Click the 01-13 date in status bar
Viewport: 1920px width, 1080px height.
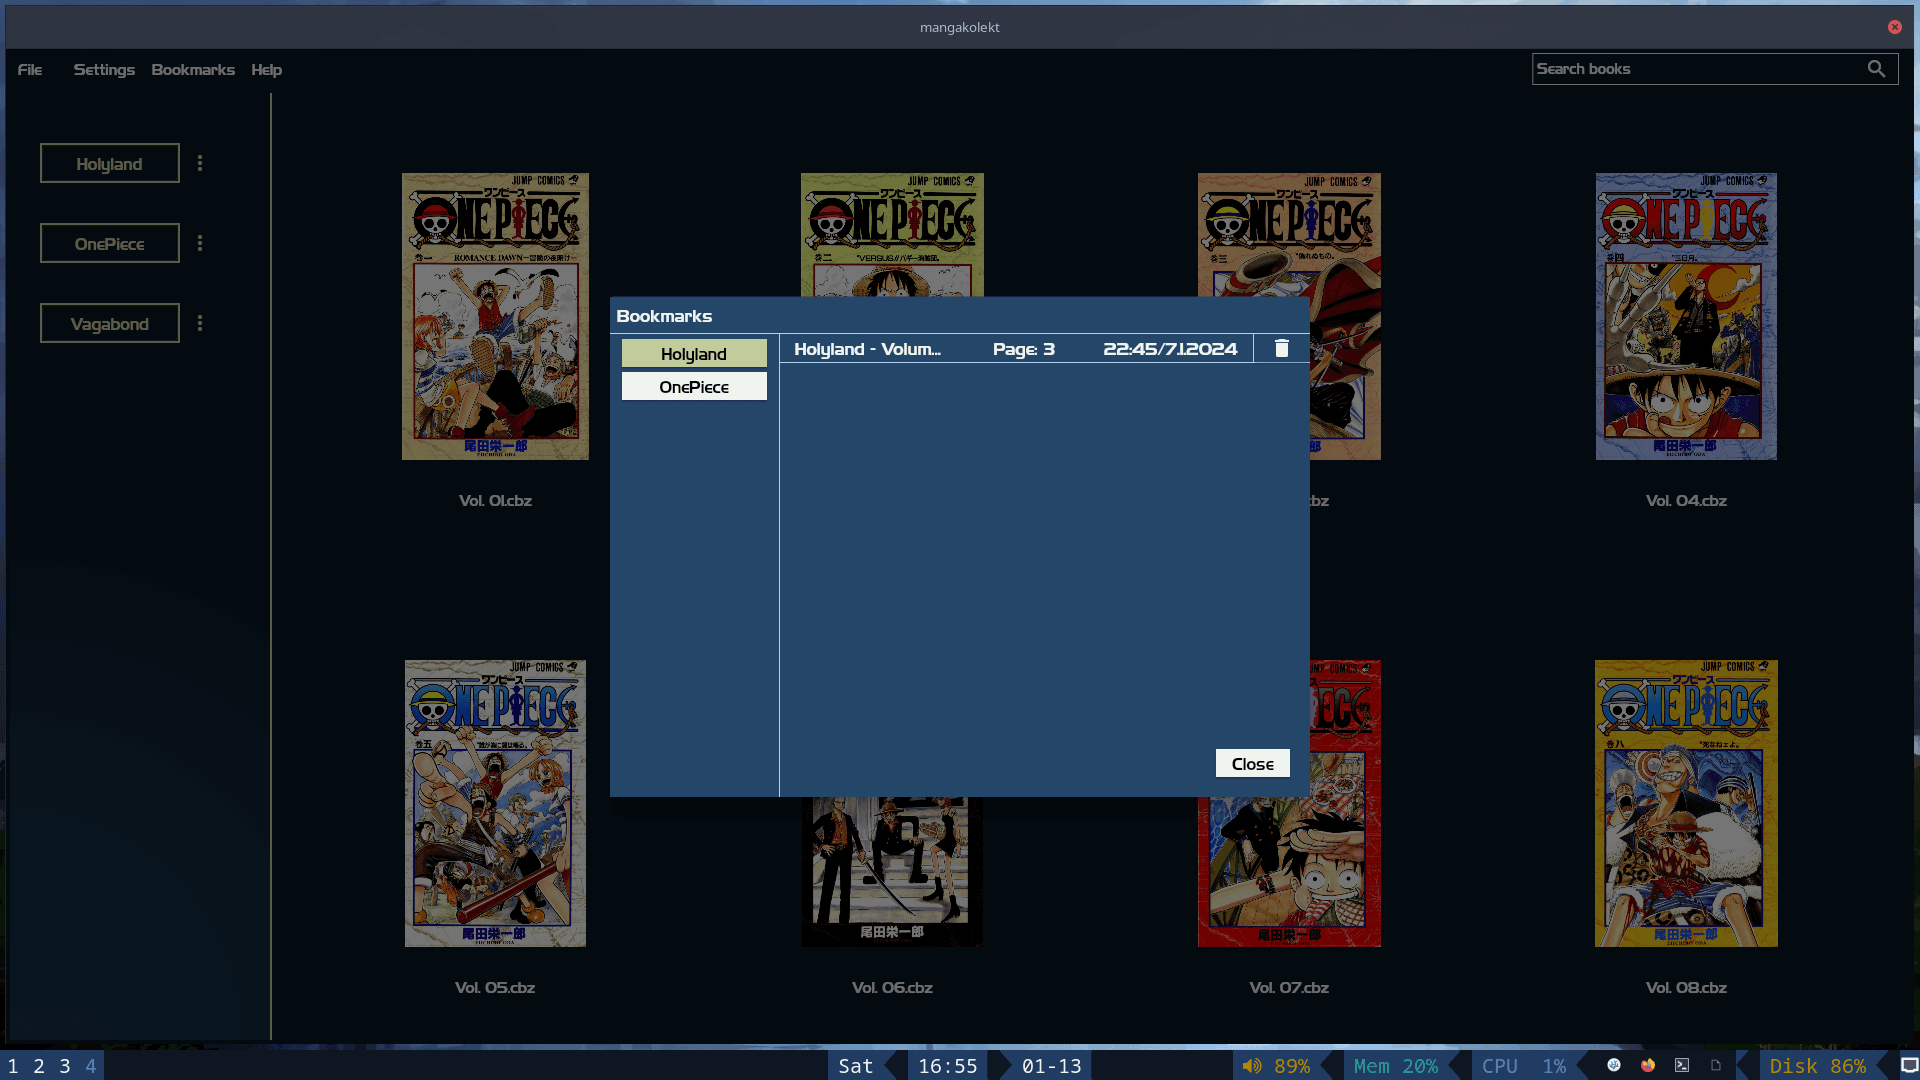pos(1052,1066)
